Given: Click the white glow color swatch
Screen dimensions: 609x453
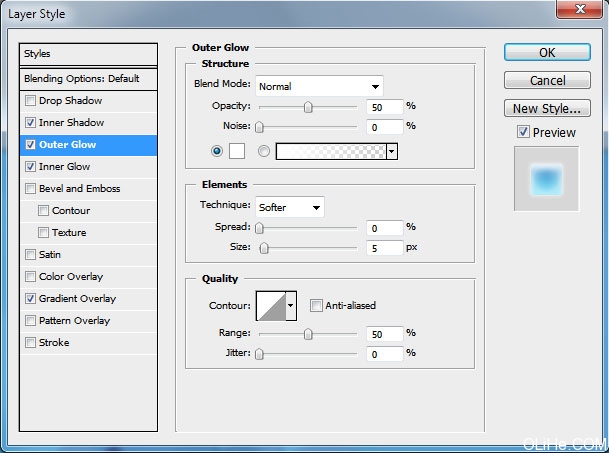Looking at the screenshot, I should (x=238, y=151).
